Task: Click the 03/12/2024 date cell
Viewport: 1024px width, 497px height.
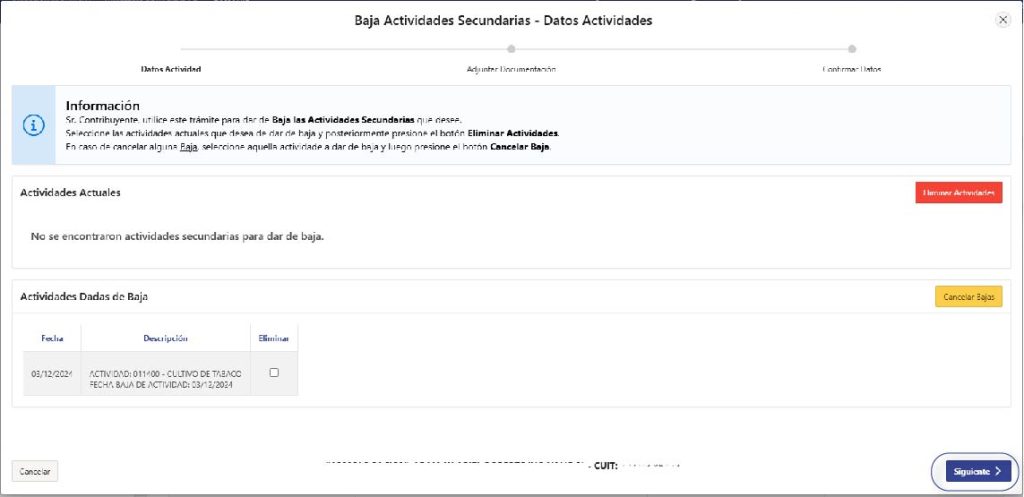Action: (x=52, y=373)
